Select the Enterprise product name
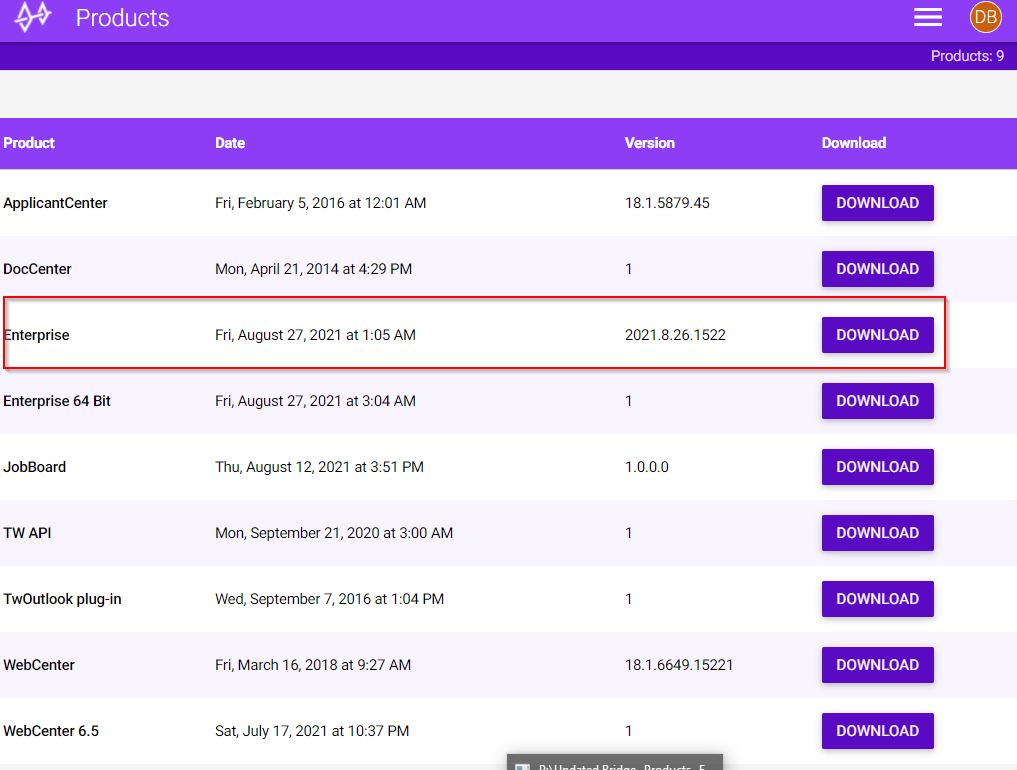The width and height of the screenshot is (1017, 770). pos(36,335)
